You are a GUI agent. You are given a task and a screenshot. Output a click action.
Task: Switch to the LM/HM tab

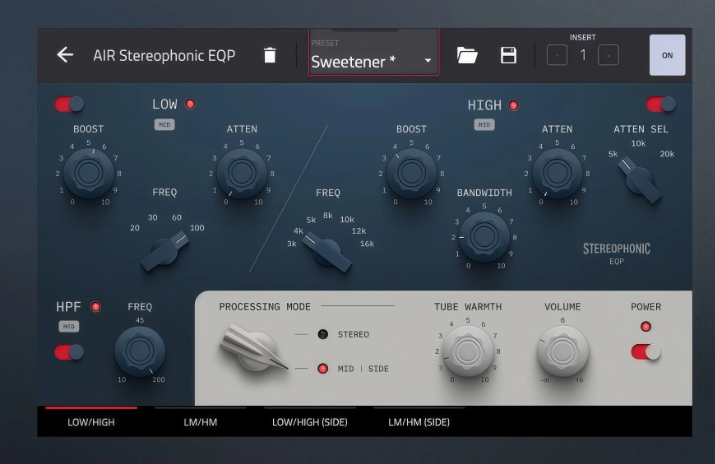(x=200, y=422)
